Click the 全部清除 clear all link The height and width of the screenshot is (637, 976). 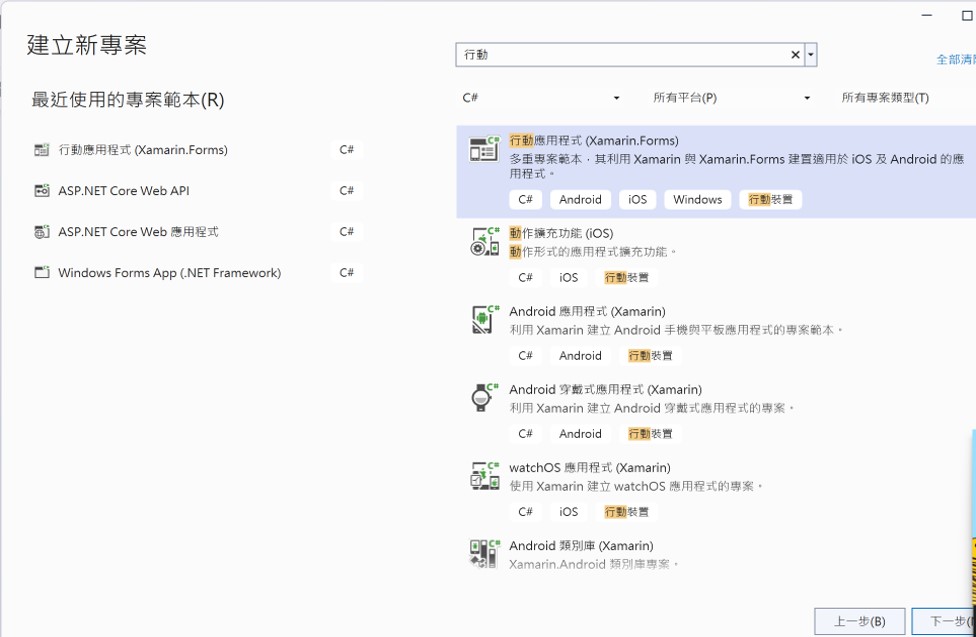956,60
